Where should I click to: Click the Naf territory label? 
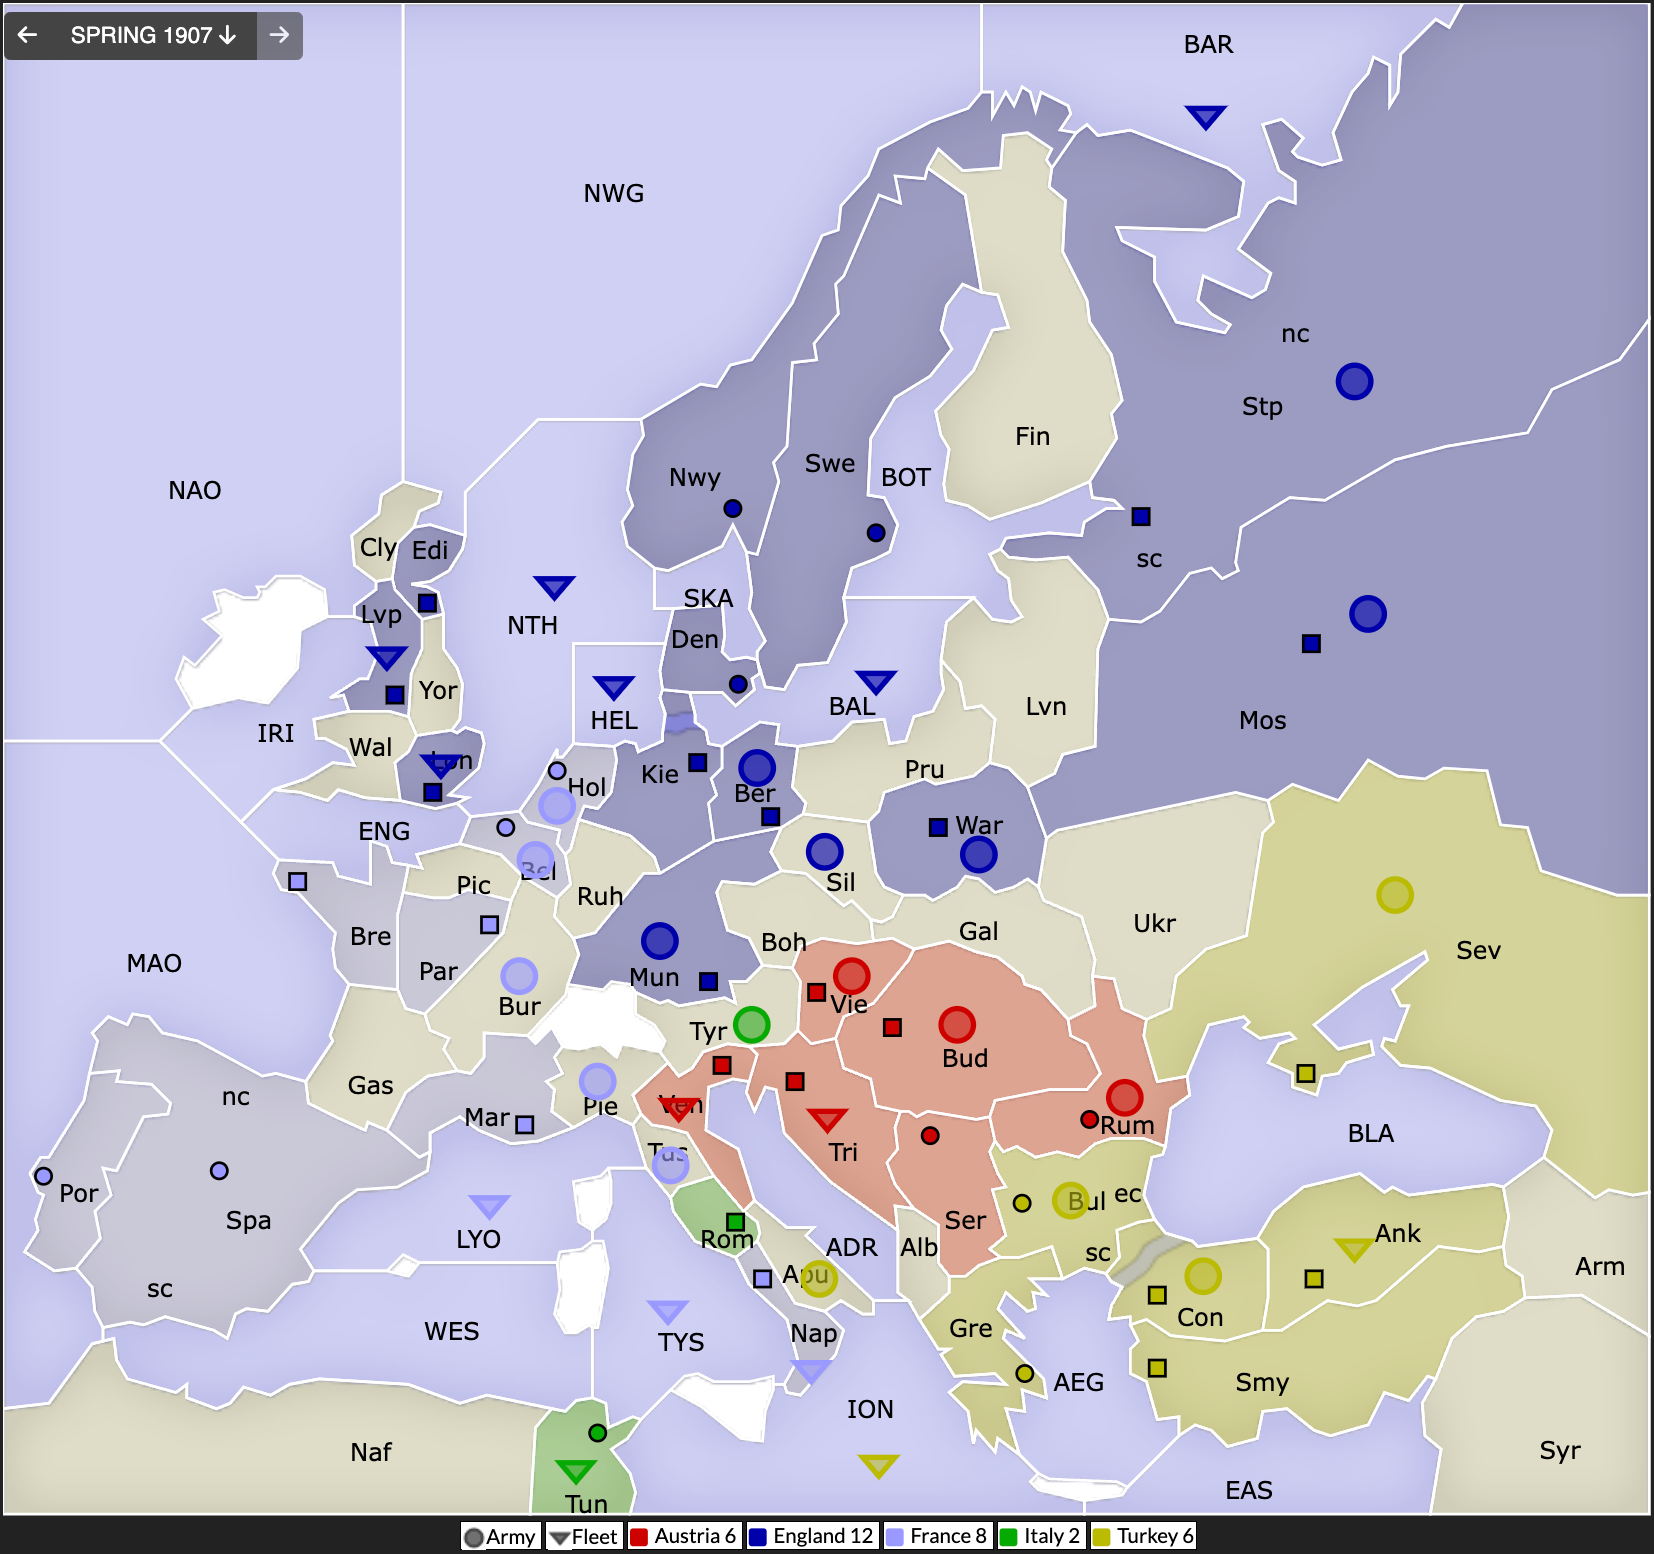[371, 1452]
